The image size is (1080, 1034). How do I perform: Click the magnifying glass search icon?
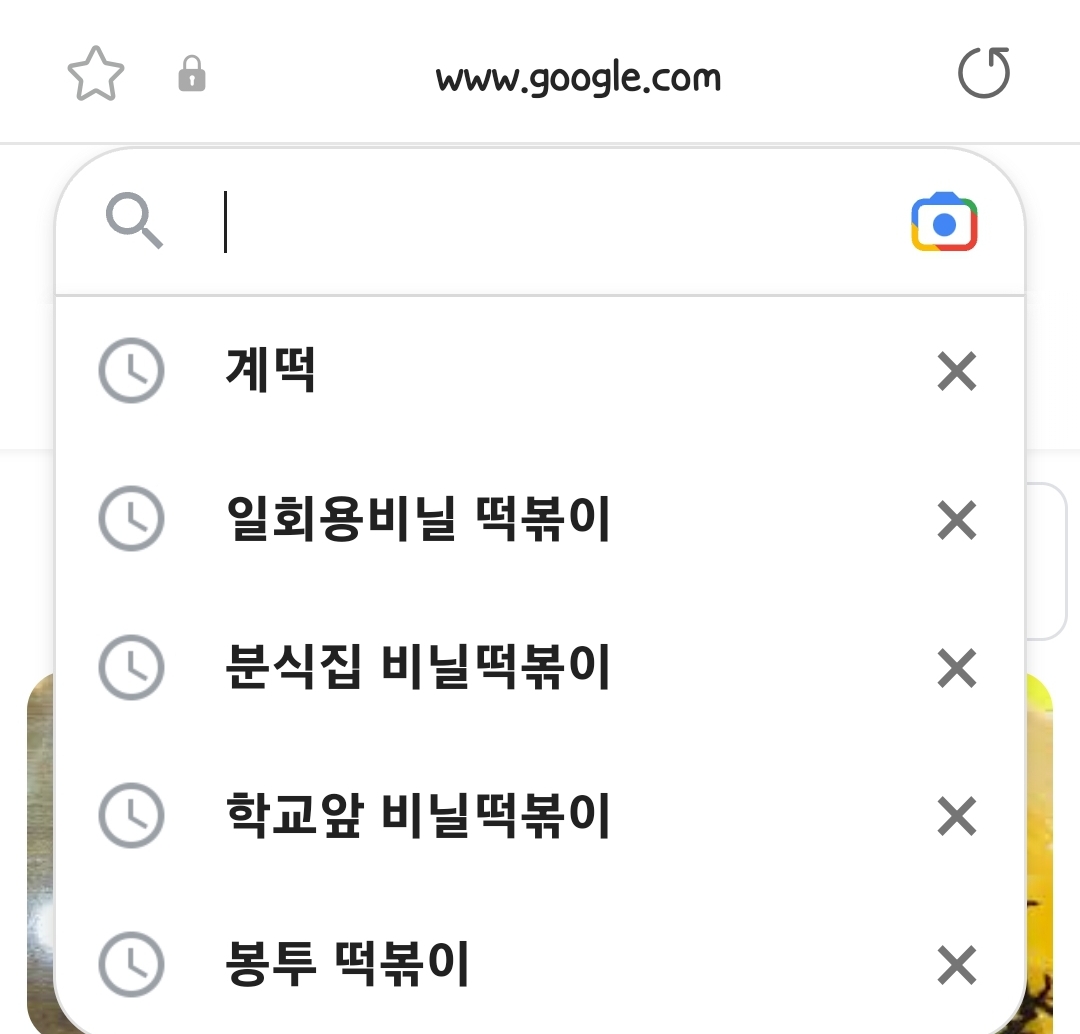click(x=134, y=222)
